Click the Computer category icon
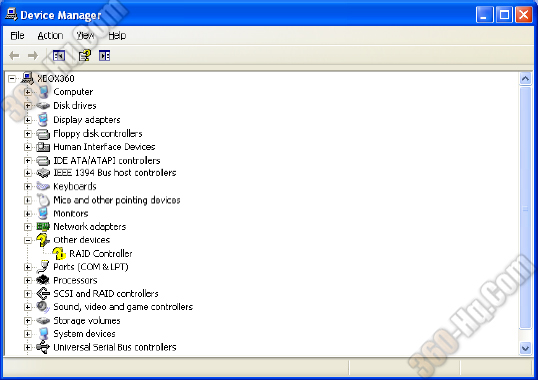This screenshot has width=538, height=380. tap(43, 92)
